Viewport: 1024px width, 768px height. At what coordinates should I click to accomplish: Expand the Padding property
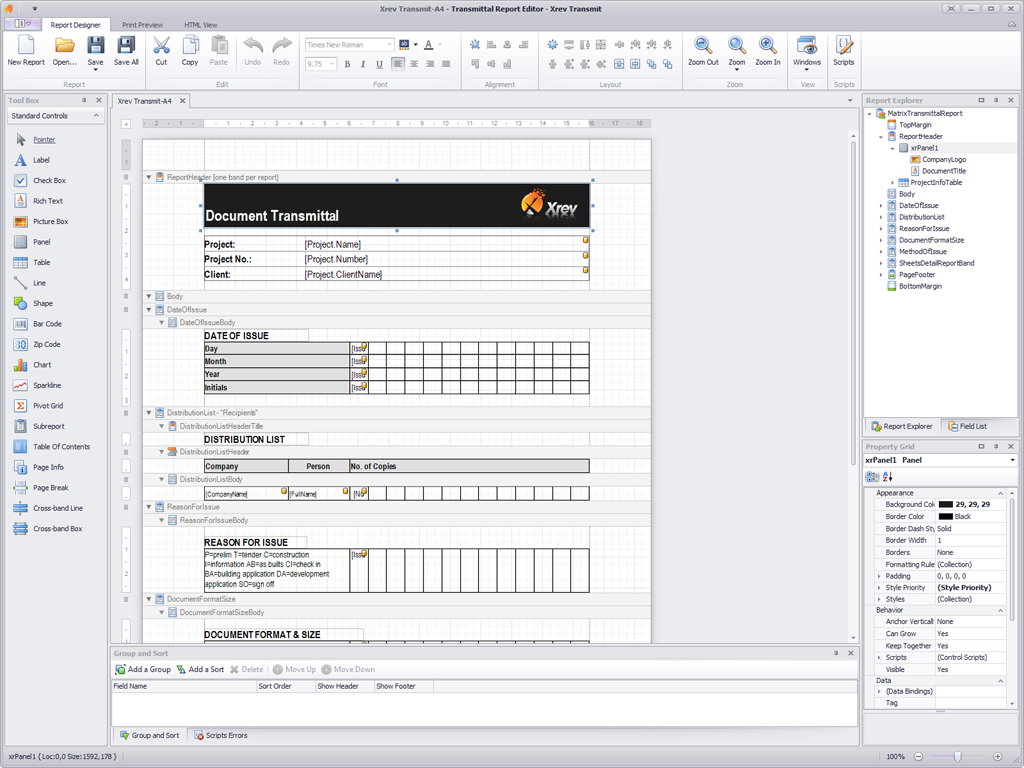(879, 576)
